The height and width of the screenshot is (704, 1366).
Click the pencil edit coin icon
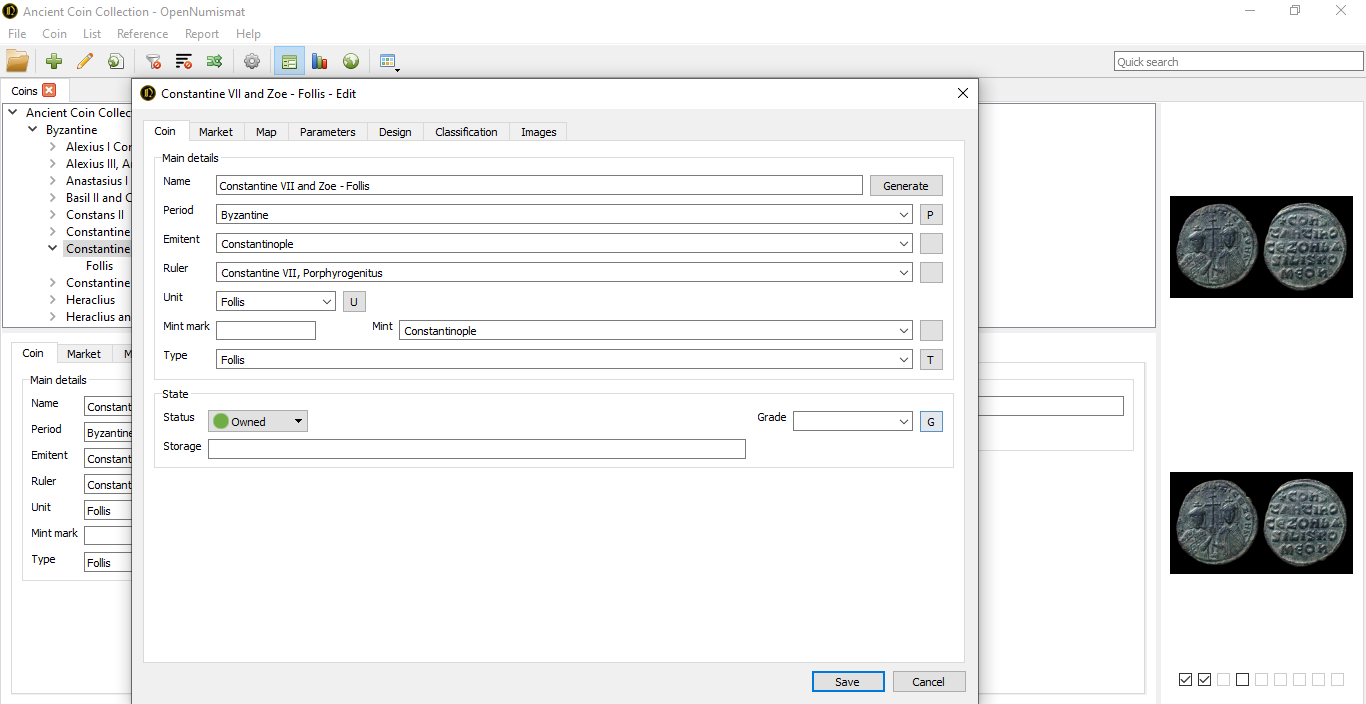click(85, 61)
